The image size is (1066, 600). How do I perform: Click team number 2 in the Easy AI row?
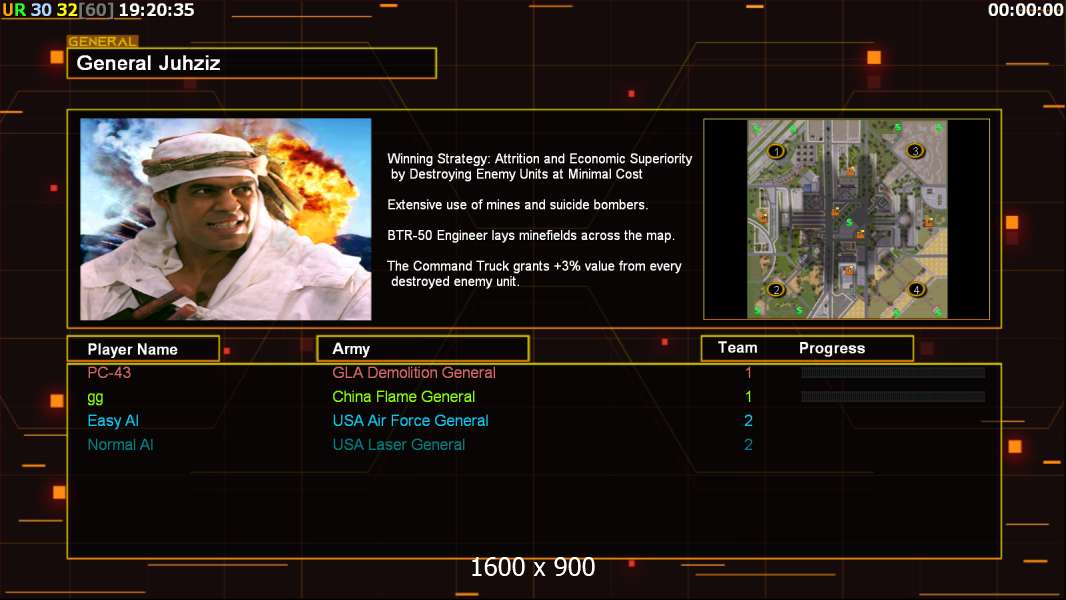[x=749, y=421]
